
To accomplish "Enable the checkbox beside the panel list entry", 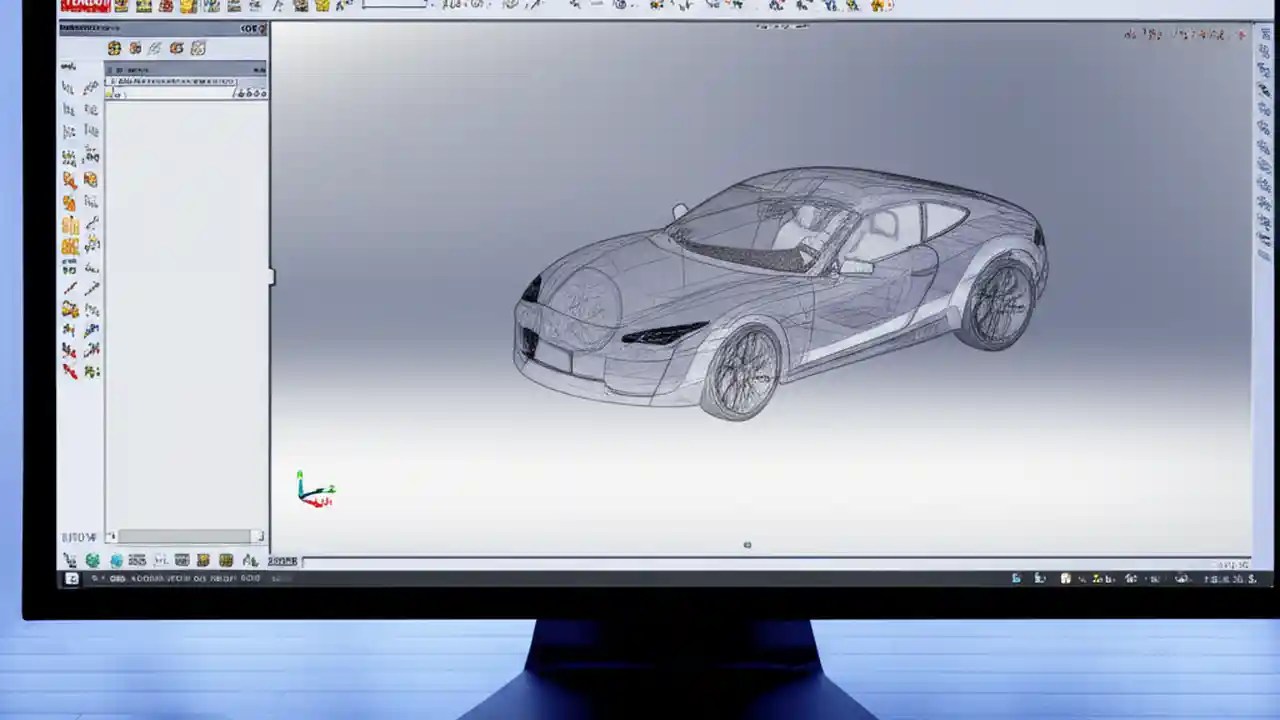I will (111, 81).
